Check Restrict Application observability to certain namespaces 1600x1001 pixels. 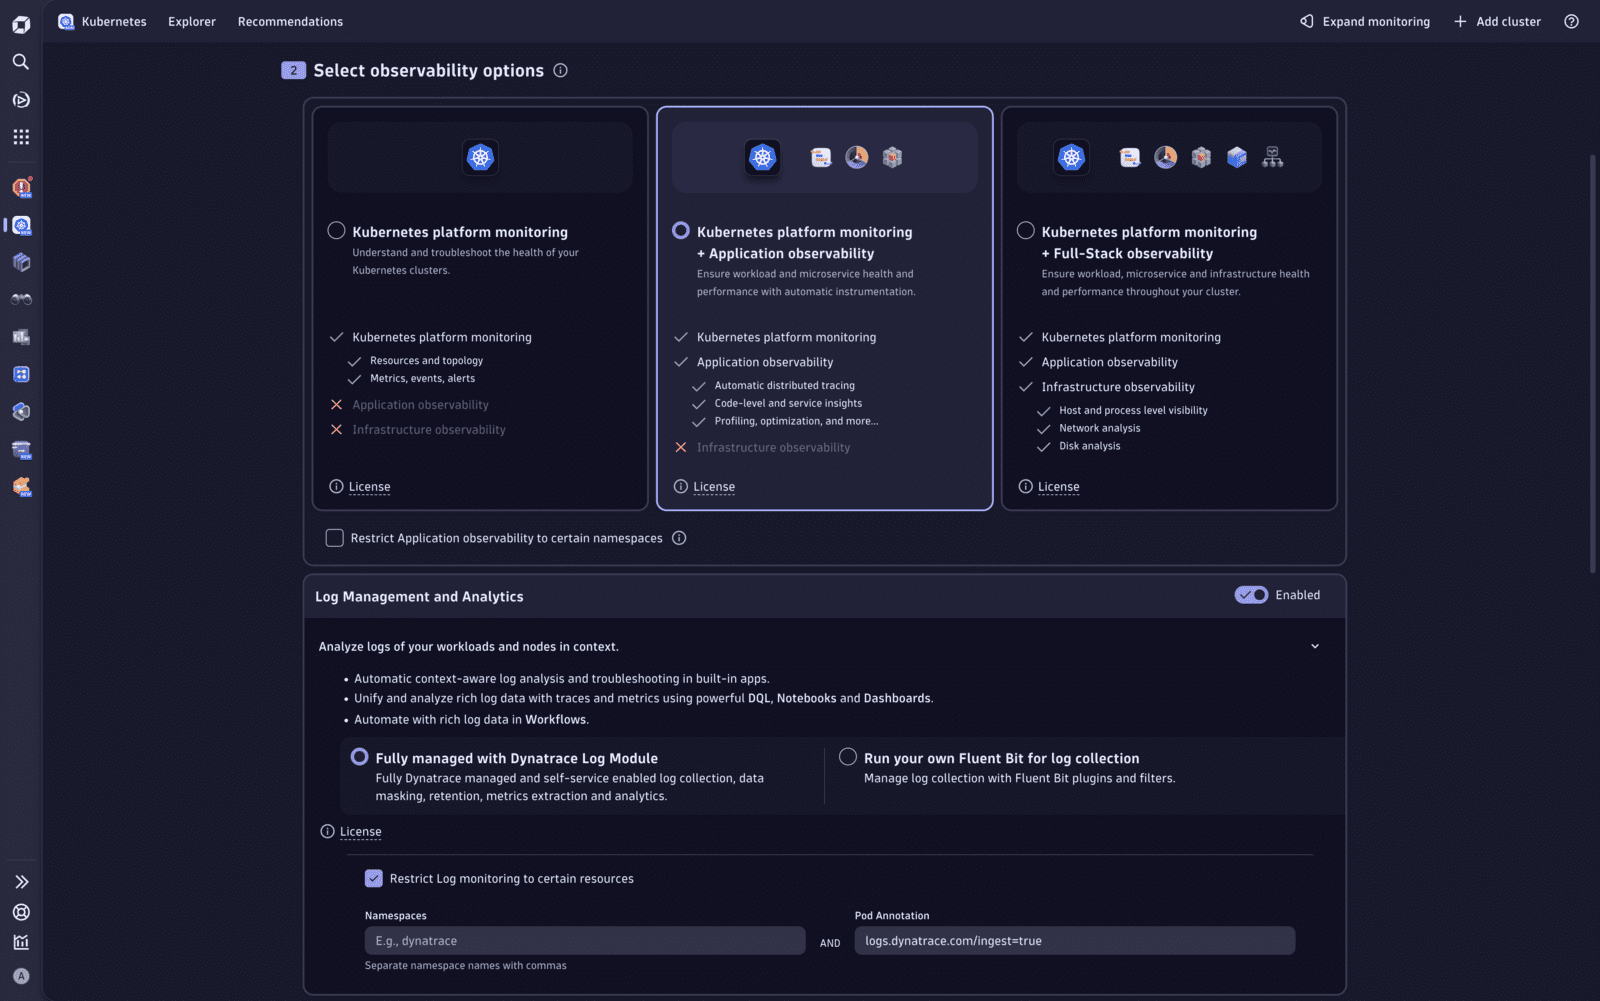click(x=334, y=537)
